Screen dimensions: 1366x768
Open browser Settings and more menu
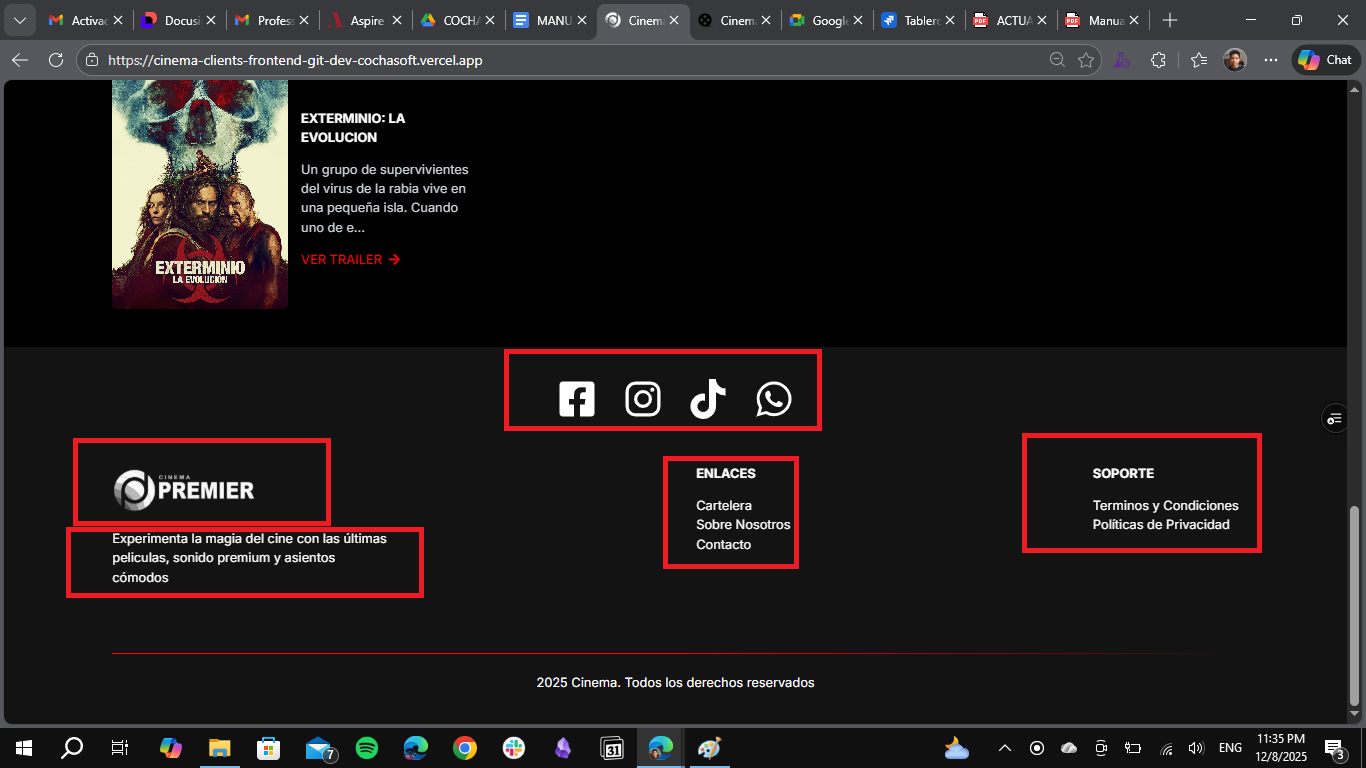click(1270, 60)
